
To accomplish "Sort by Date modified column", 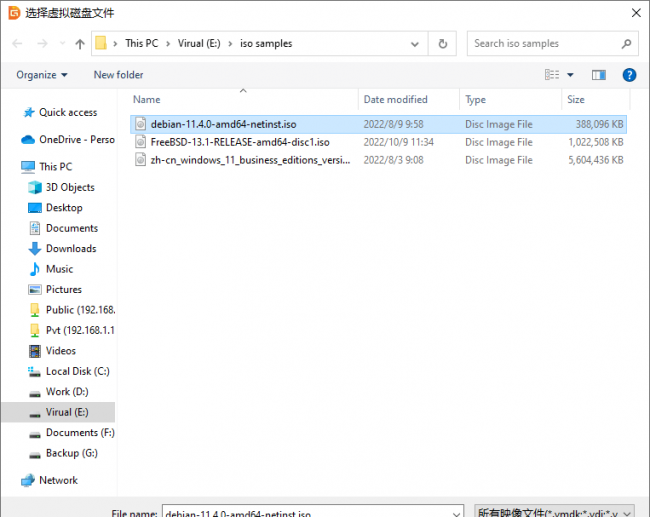I will point(395,100).
